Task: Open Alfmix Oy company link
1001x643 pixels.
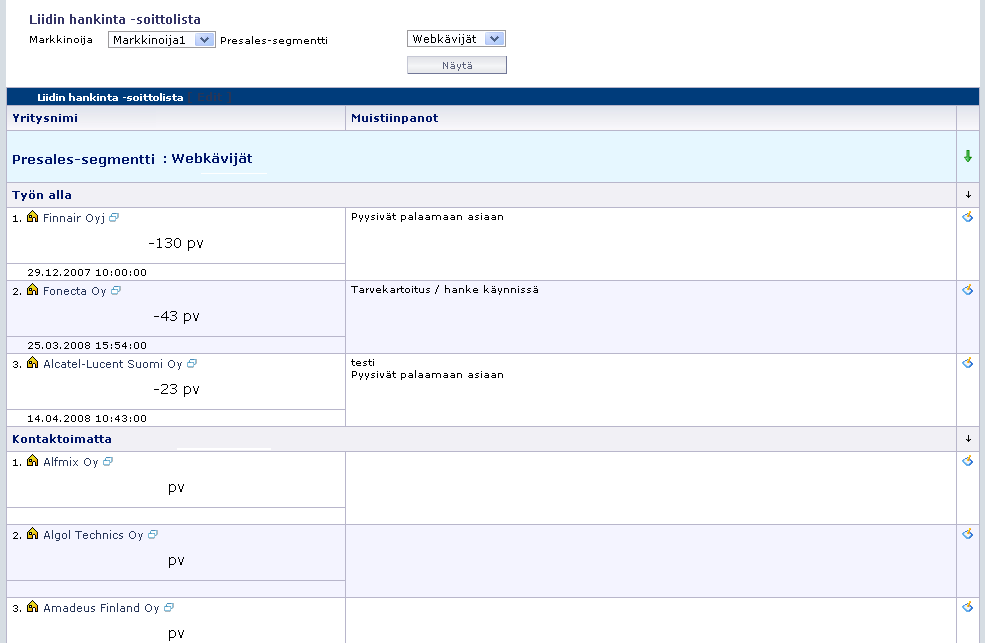Action: click(x=71, y=462)
